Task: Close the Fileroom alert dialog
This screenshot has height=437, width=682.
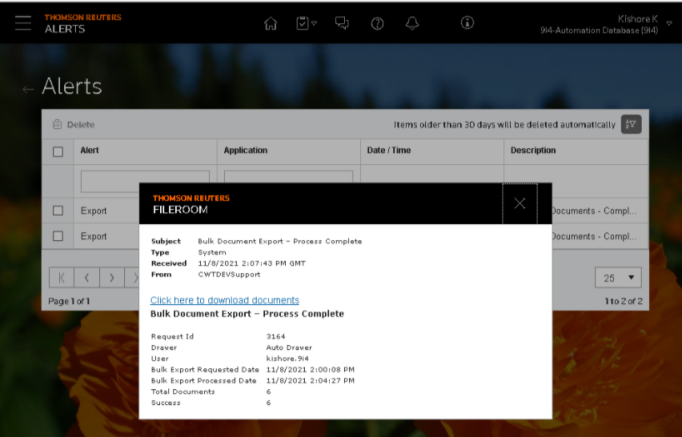Action: (x=520, y=203)
